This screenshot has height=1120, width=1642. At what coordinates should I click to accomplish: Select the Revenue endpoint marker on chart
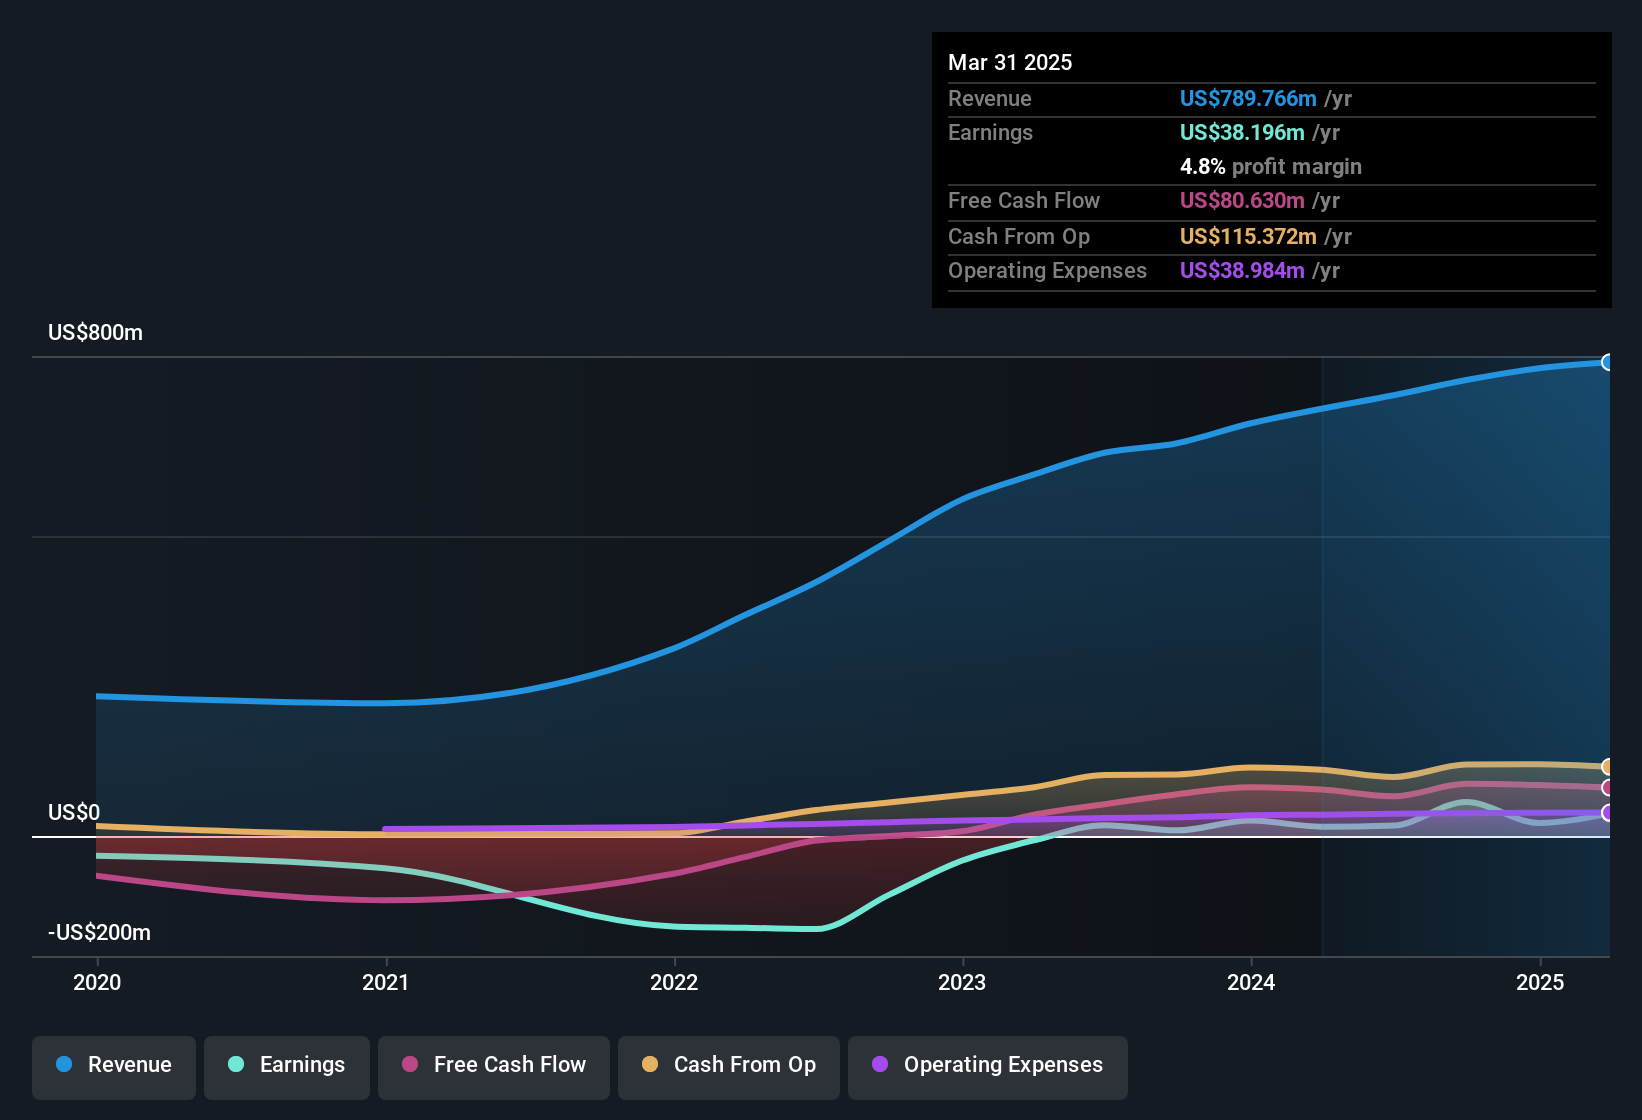point(1607,362)
